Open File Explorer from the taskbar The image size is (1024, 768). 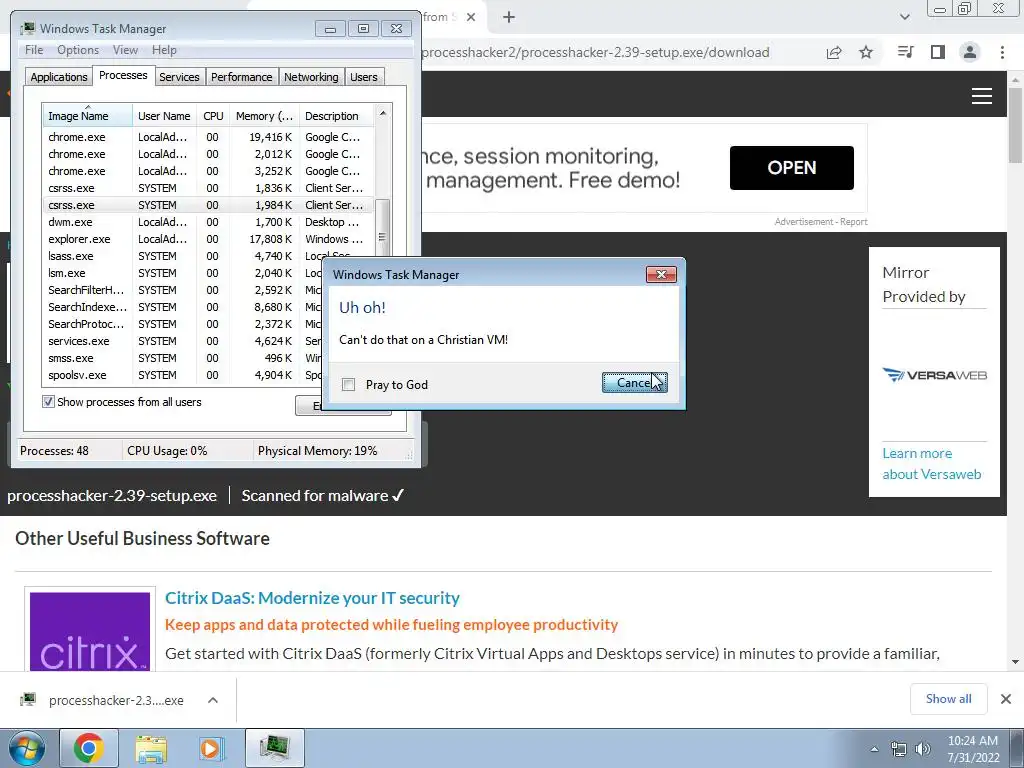coord(151,748)
